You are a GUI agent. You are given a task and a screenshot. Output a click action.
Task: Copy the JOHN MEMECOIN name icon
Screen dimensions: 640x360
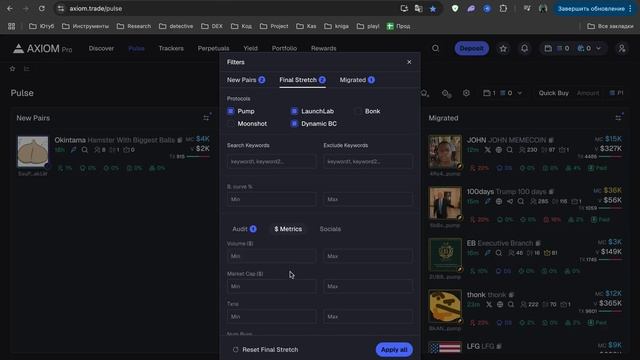click(551, 140)
